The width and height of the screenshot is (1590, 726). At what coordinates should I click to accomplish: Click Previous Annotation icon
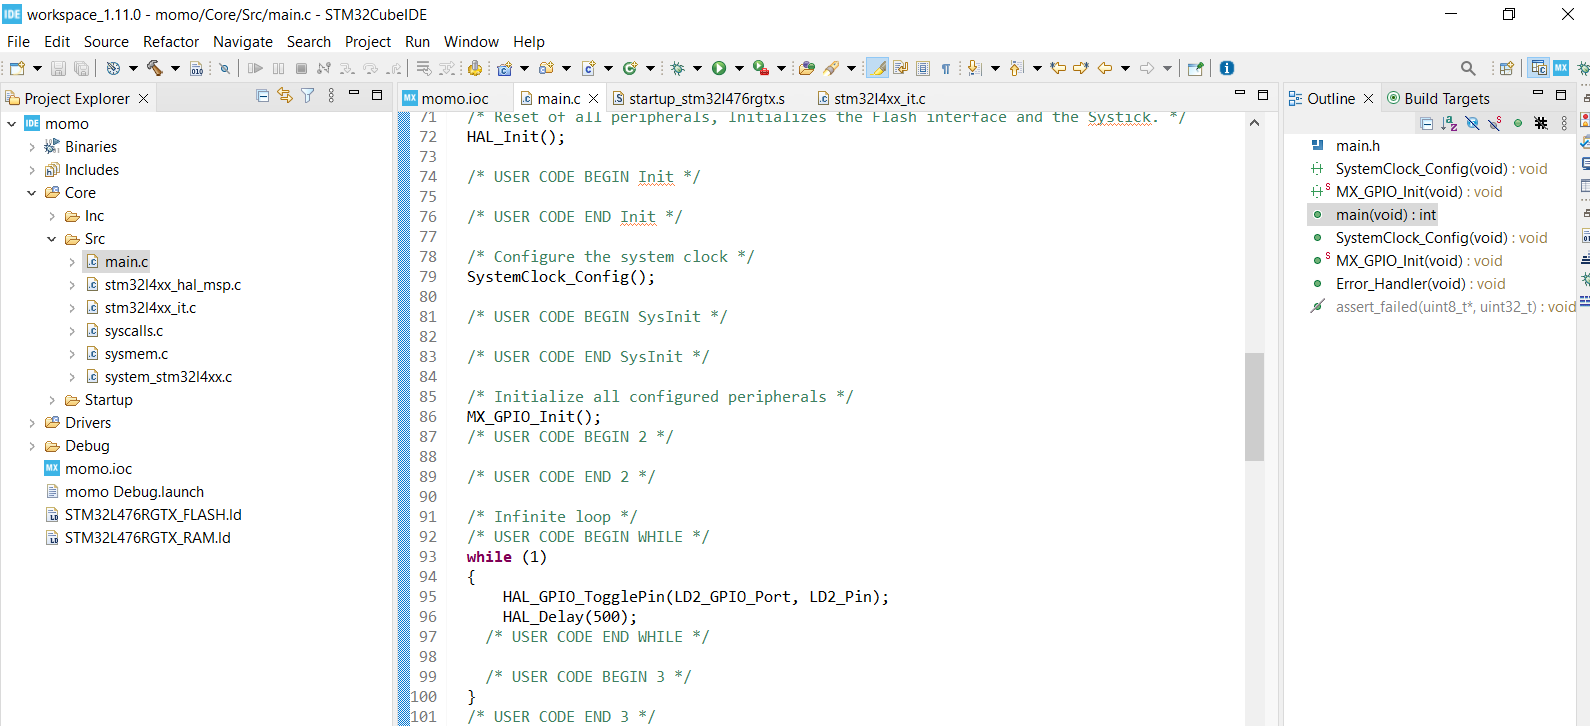(1016, 68)
